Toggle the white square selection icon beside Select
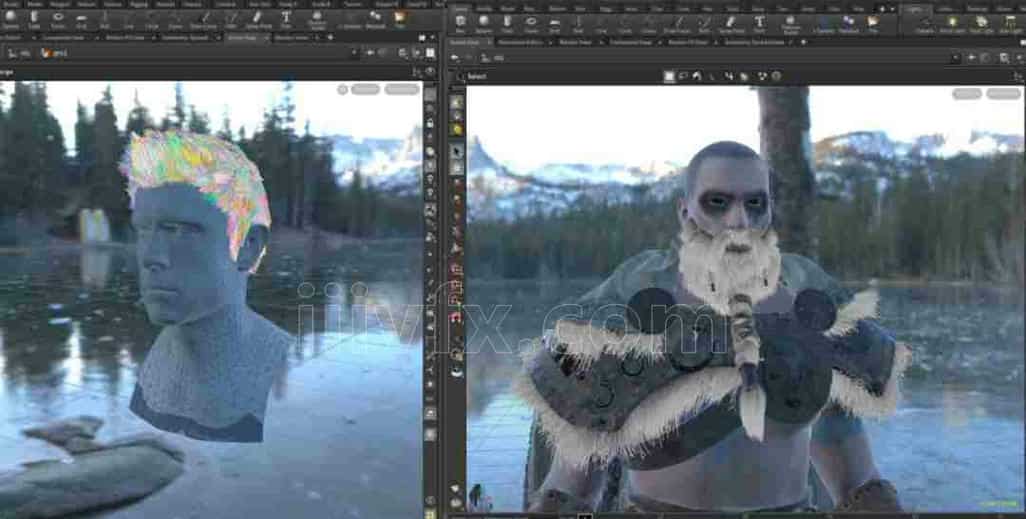Screen dimensions: 1026x519 click(x=669, y=76)
